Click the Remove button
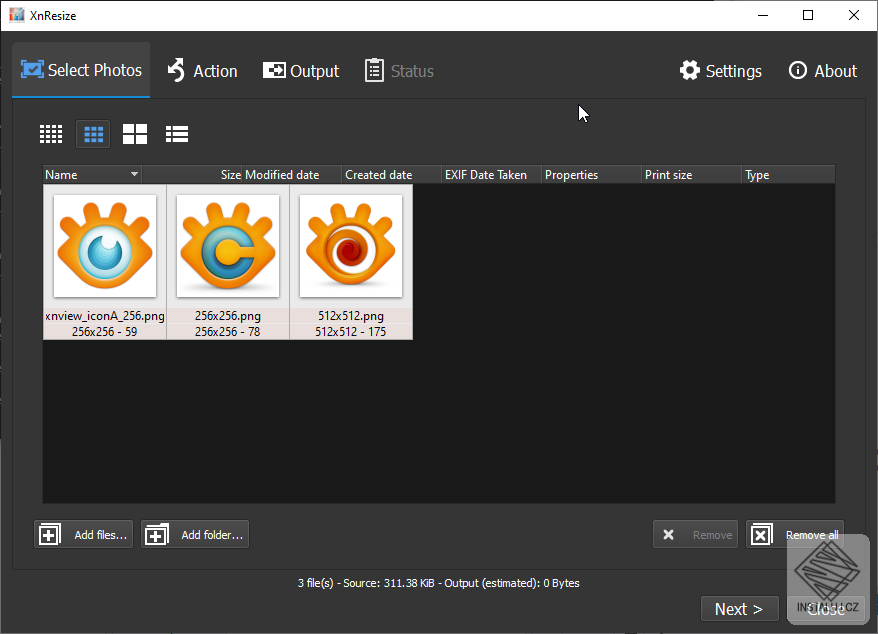 [x=695, y=535]
